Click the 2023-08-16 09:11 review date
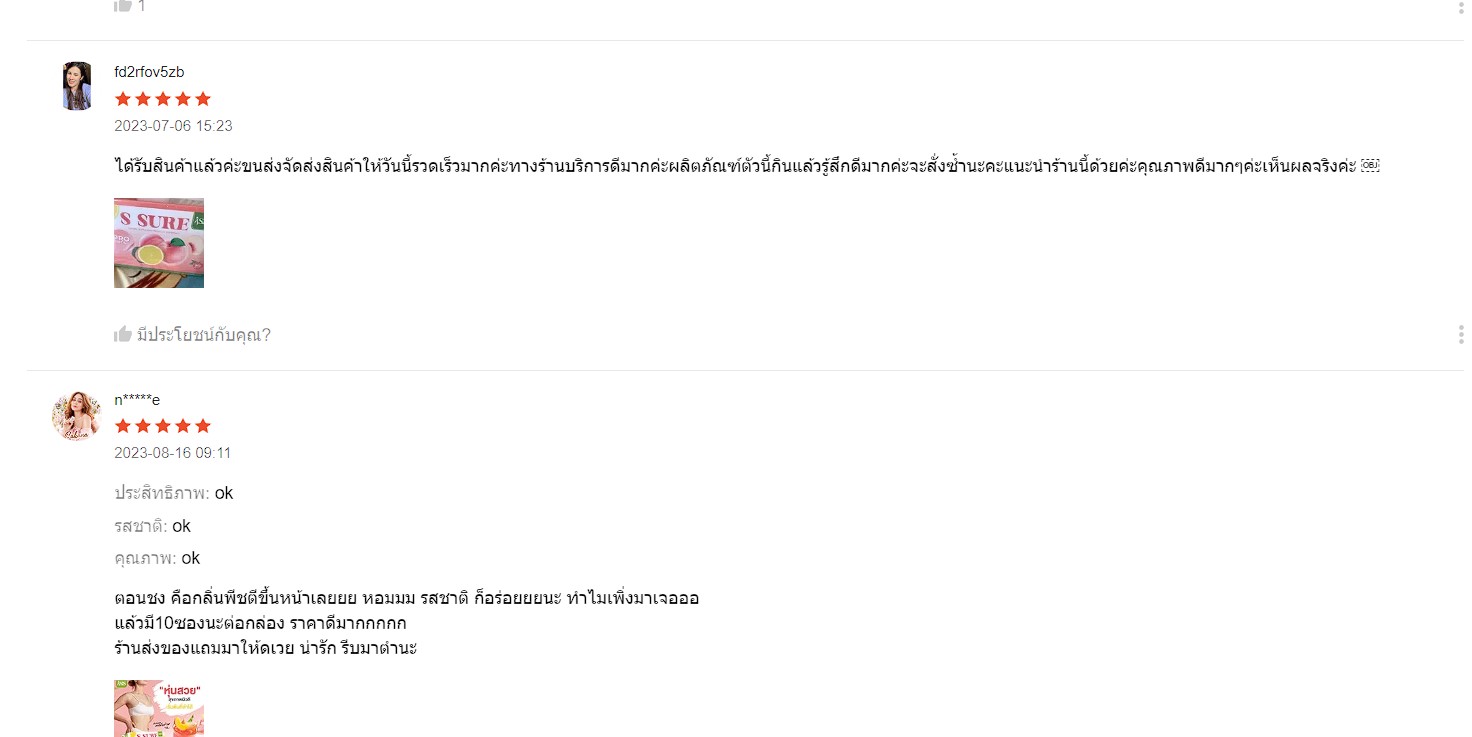1472x737 pixels. (172, 453)
